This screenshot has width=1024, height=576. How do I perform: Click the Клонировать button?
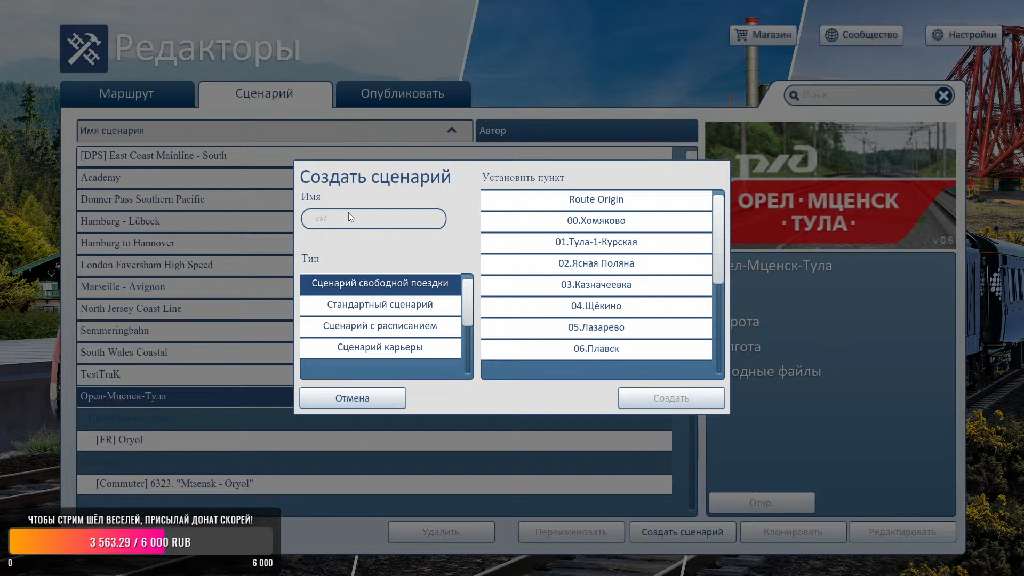click(793, 532)
